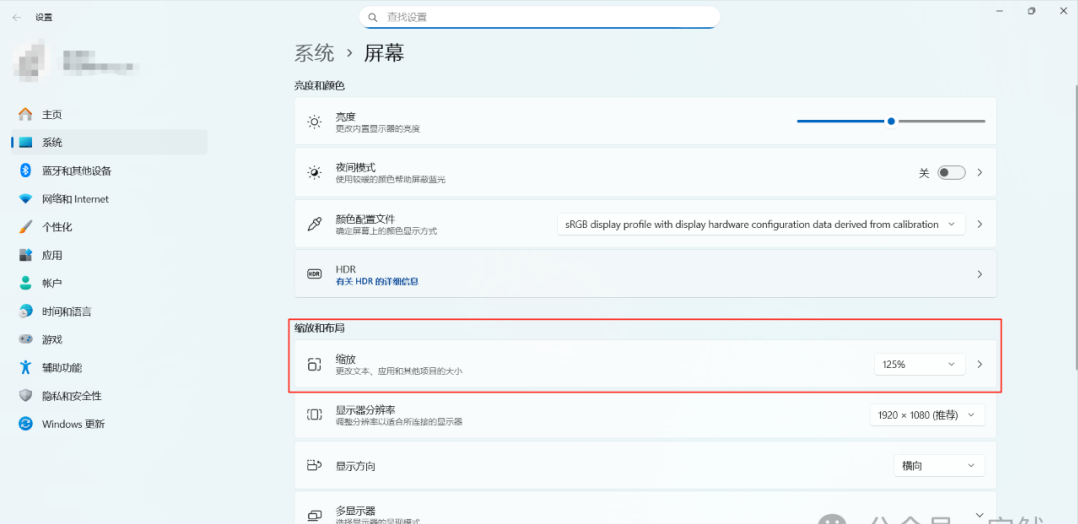The image size is (1078, 524).
Task: Open the 辅助功能 accessibility icon
Action: click(26, 367)
